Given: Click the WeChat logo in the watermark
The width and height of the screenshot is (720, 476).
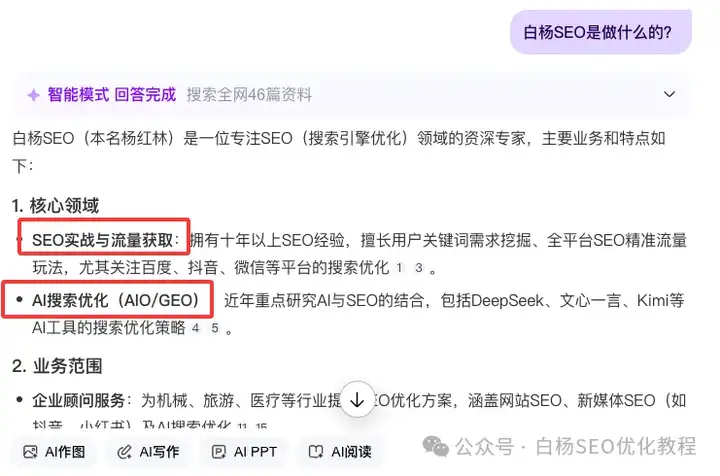Looking at the screenshot, I should (435, 446).
